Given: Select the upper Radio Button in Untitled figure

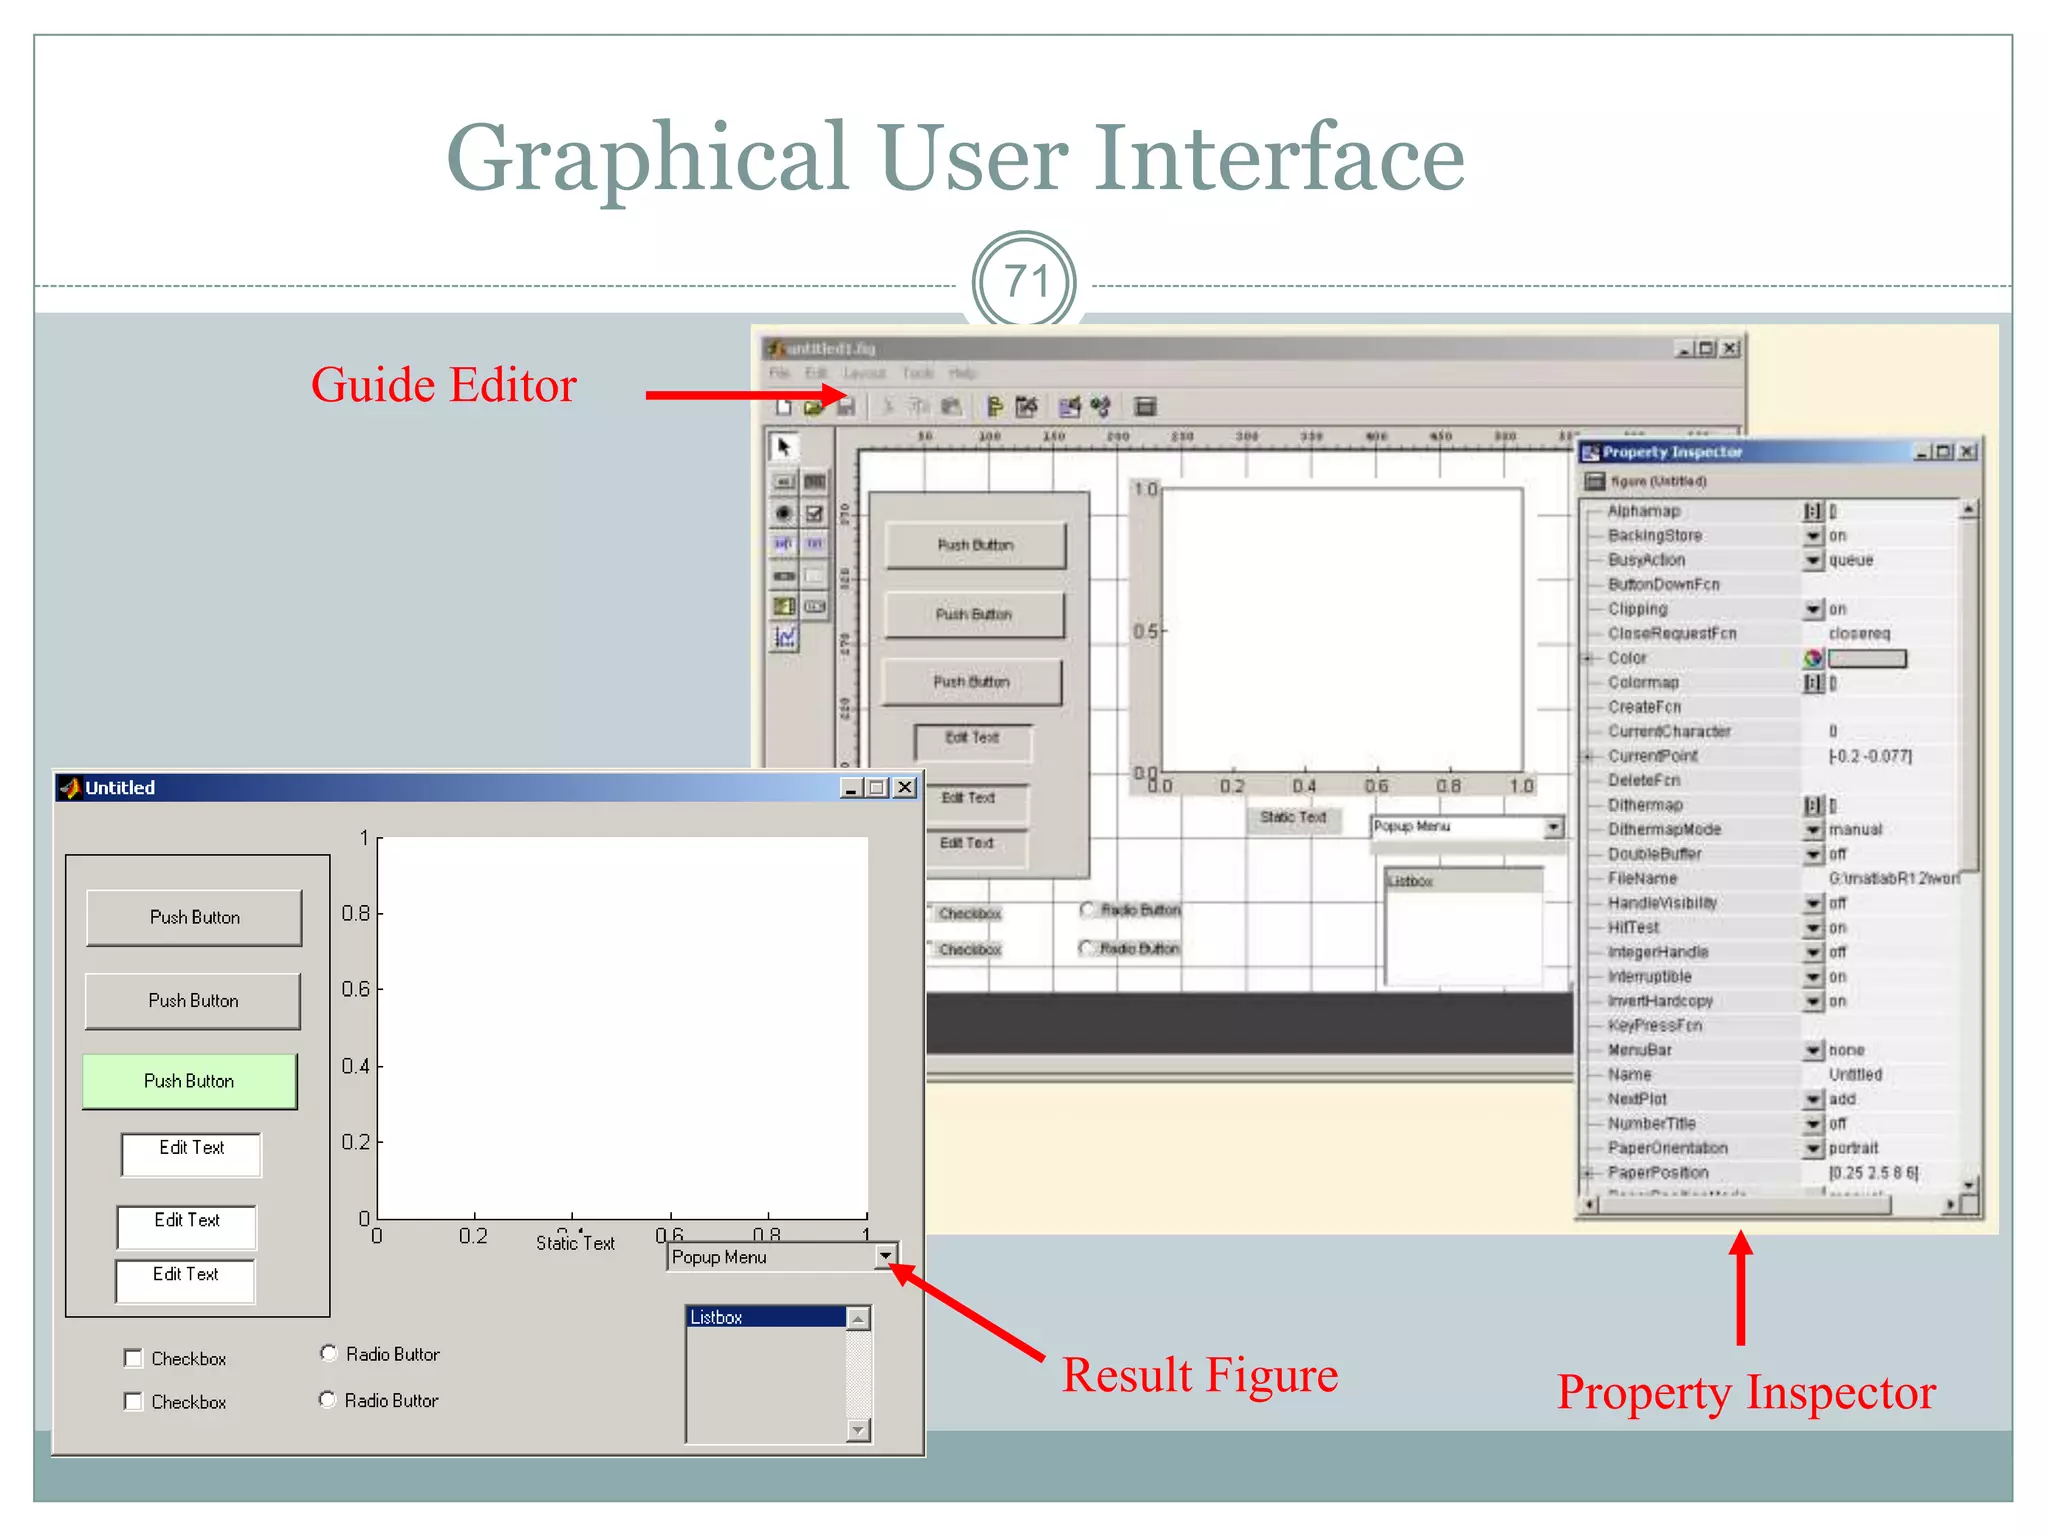Looking at the screenshot, I should point(328,1353).
